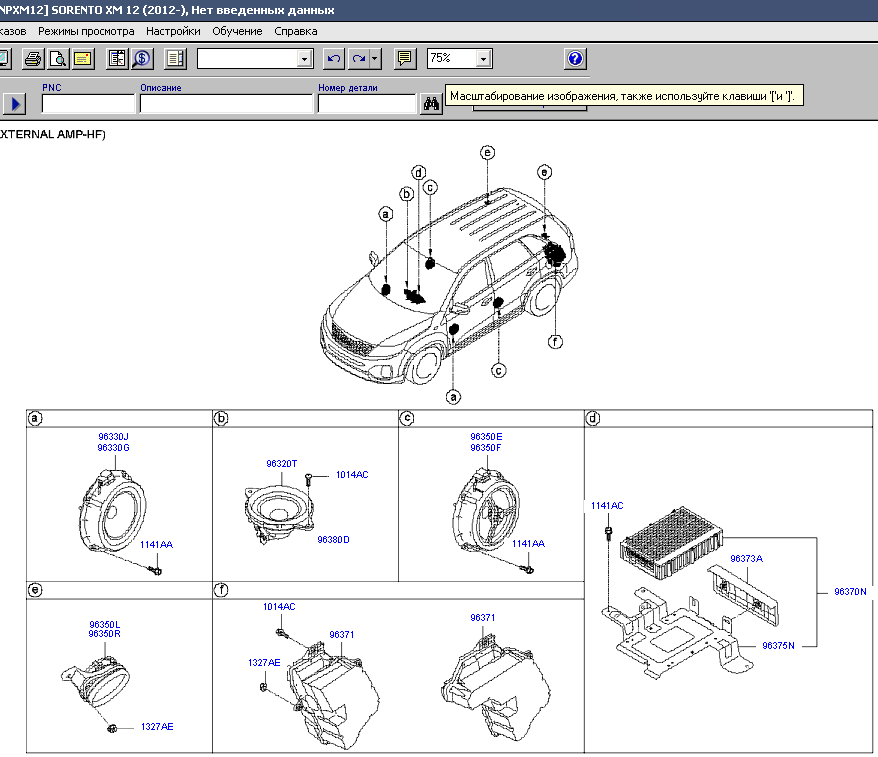Open print preview with magnifier page icon
The height and width of the screenshot is (757, 878).
(x=57, y=59)
